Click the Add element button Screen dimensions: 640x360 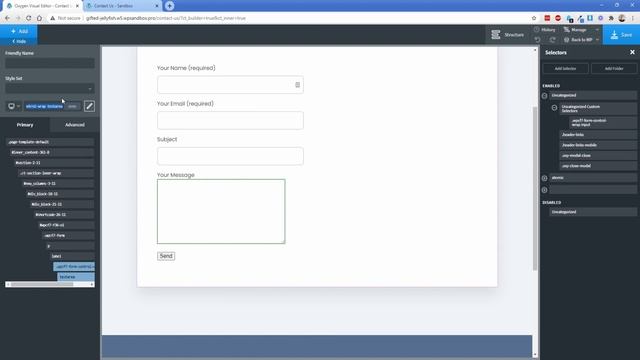19,31
